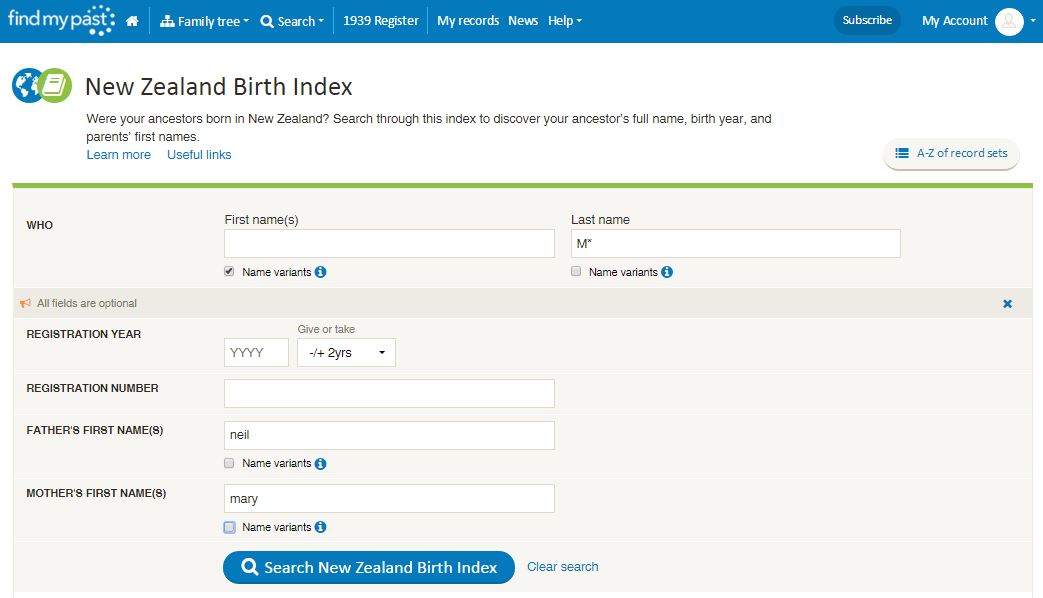Click the Clear search link
Screen dimensions: 1043x598
coord(562,567)
